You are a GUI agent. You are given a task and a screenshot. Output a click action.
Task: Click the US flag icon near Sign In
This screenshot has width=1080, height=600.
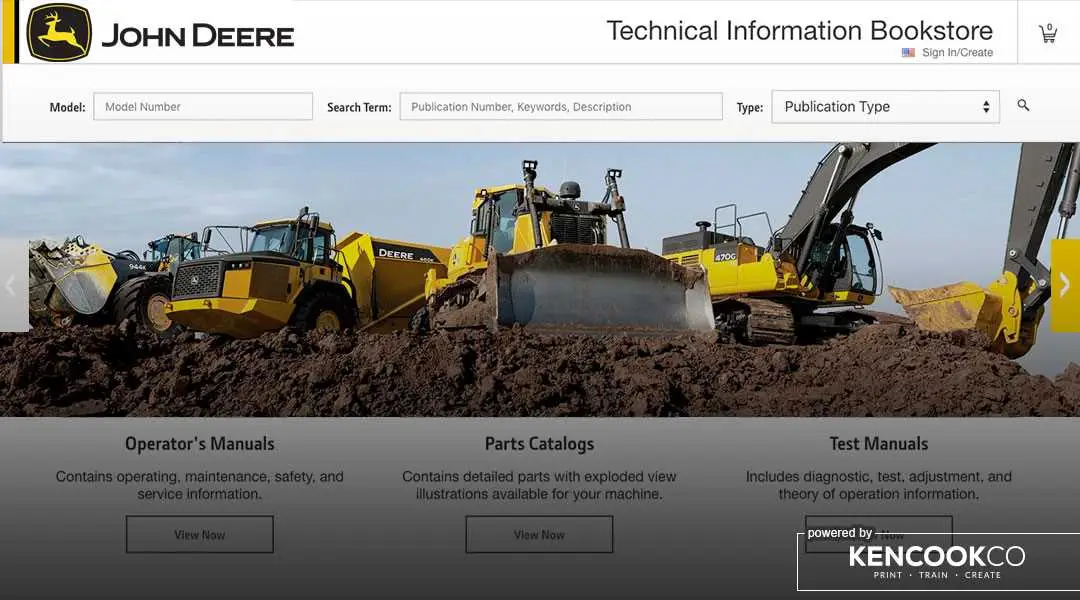pyautogui.click(x=908, y=52)
